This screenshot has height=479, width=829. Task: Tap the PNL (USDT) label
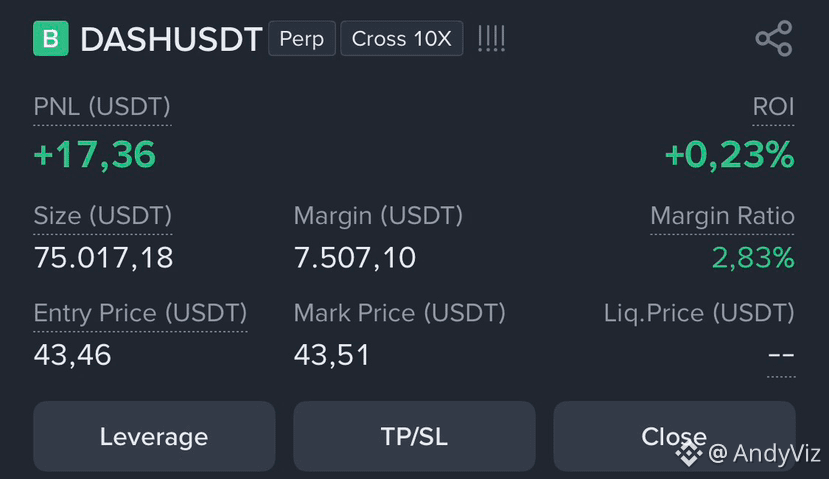point(102,107)
